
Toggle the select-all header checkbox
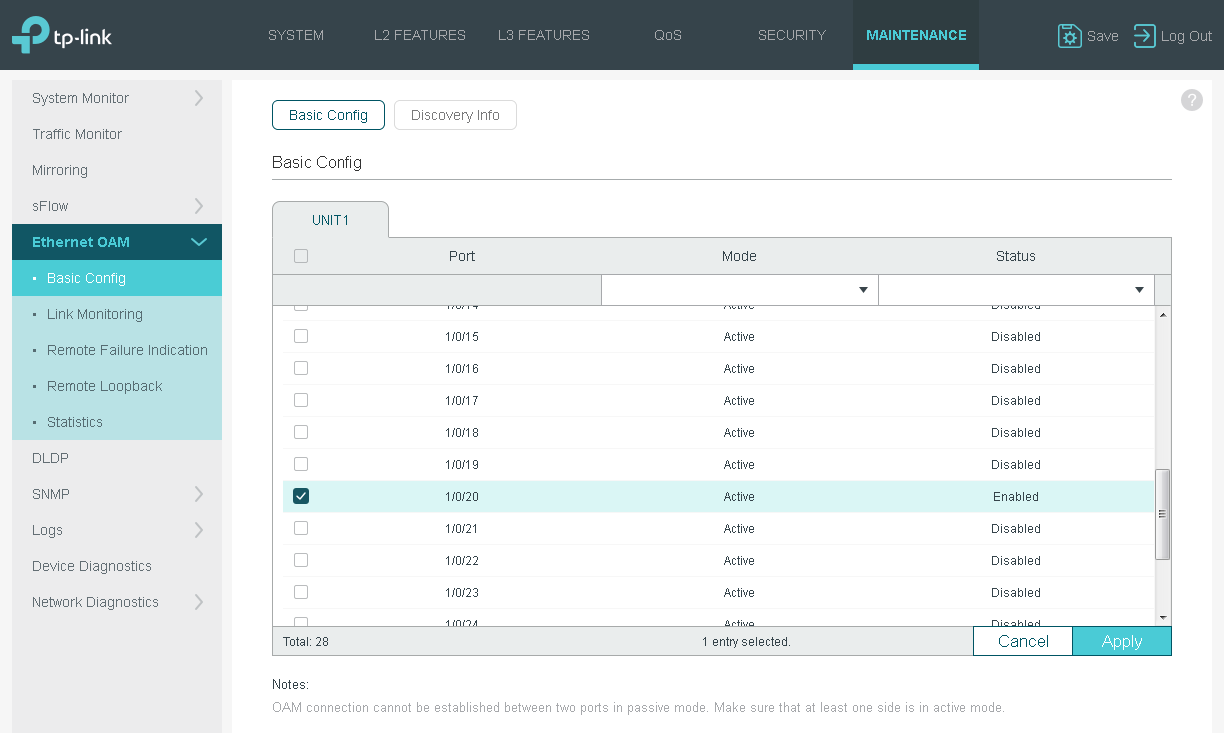click(301, 256)
